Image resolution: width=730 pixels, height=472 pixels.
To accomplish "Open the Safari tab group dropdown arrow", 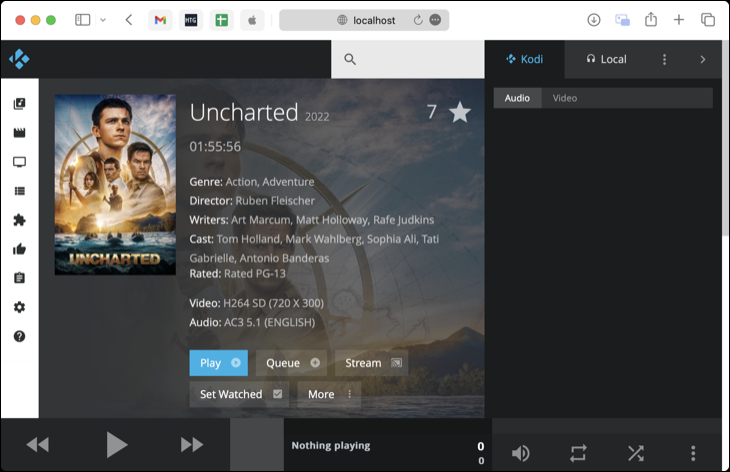I will click(x=103, y=20).
